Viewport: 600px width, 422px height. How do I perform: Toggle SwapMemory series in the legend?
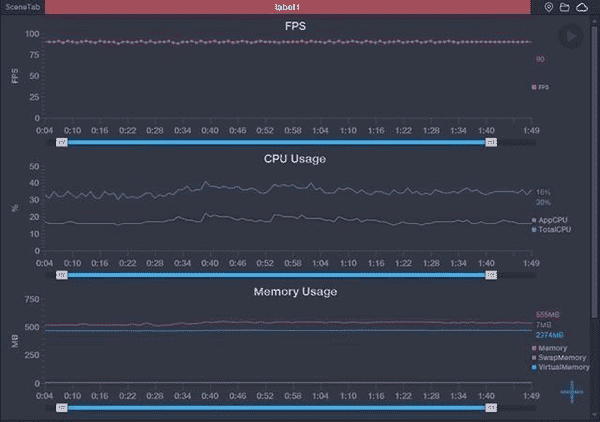pos(554,357)
